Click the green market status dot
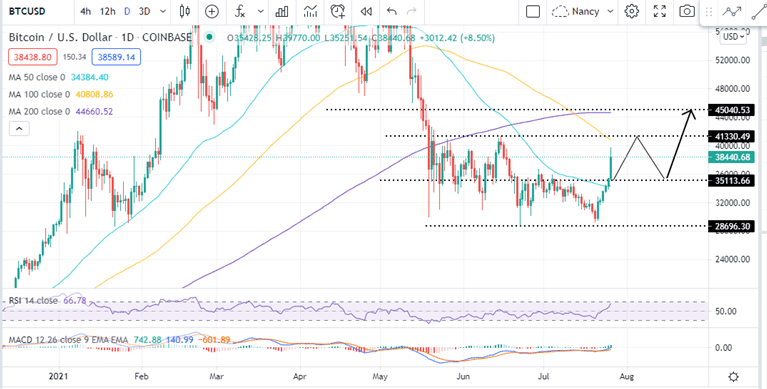Screen dimensions: 767x389 (210, 37)
